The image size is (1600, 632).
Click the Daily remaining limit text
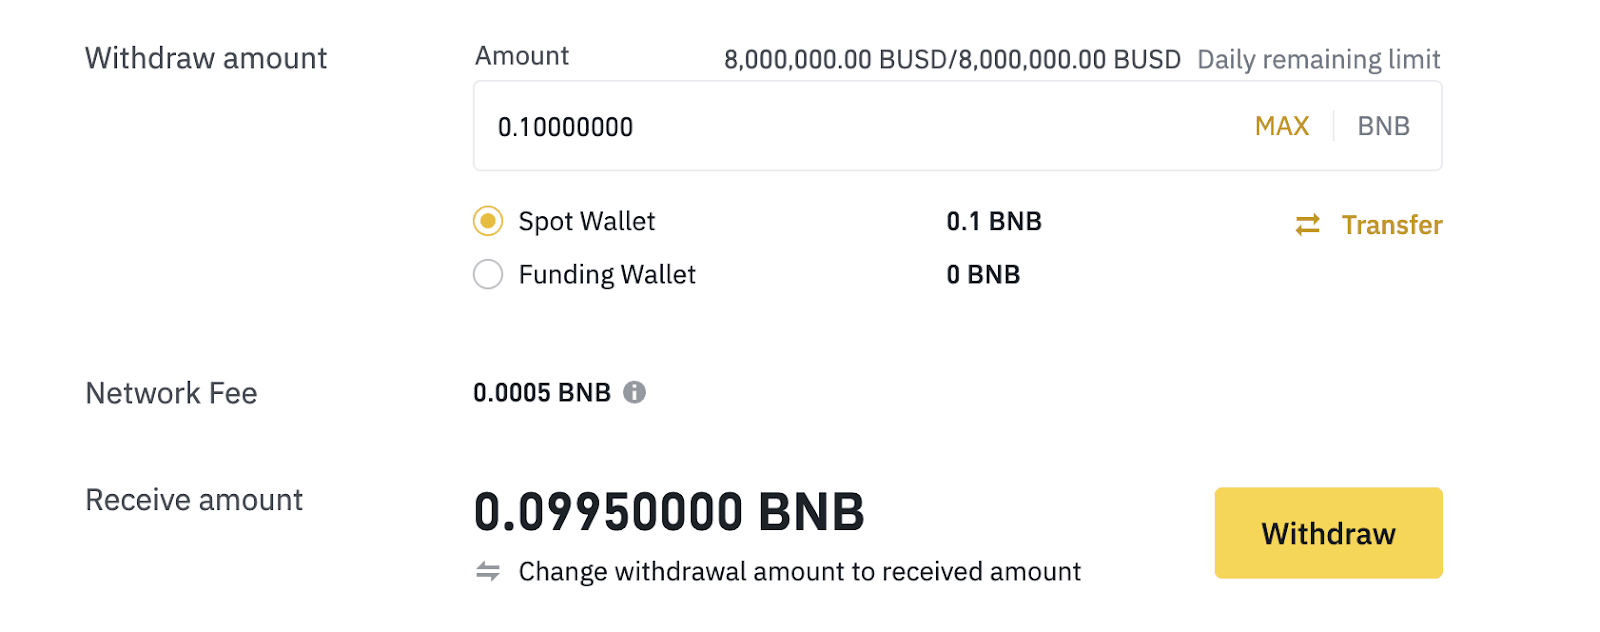(1318, 60)
